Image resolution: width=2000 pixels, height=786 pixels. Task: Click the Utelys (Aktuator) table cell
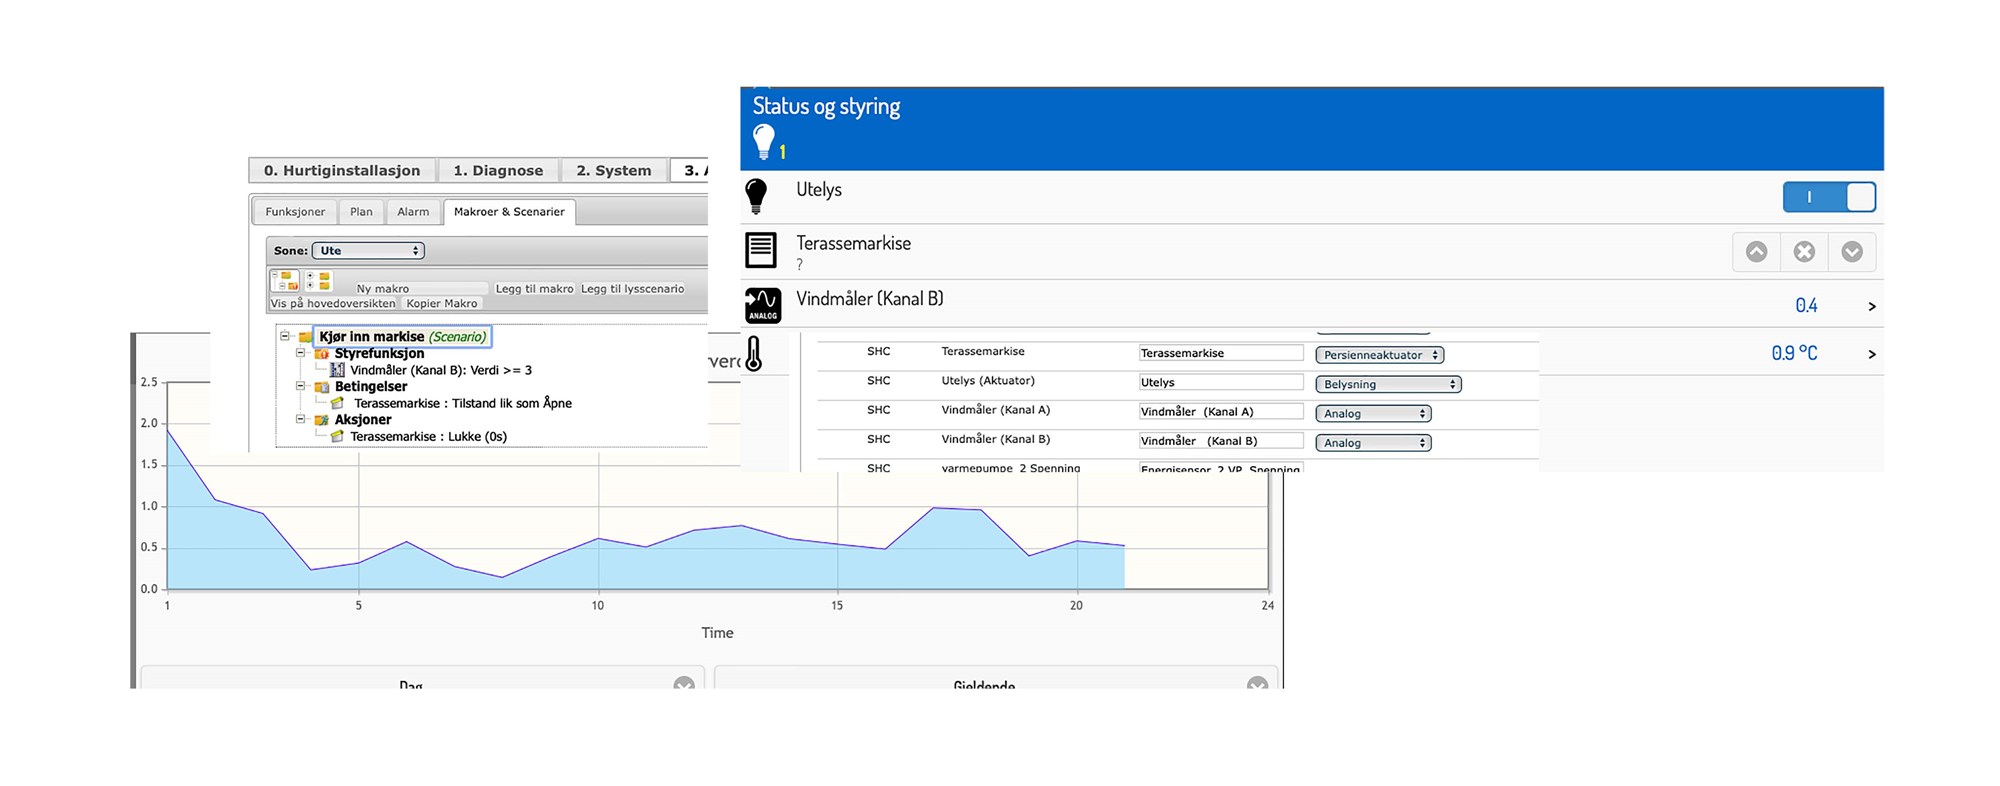[x=988, y=381]
